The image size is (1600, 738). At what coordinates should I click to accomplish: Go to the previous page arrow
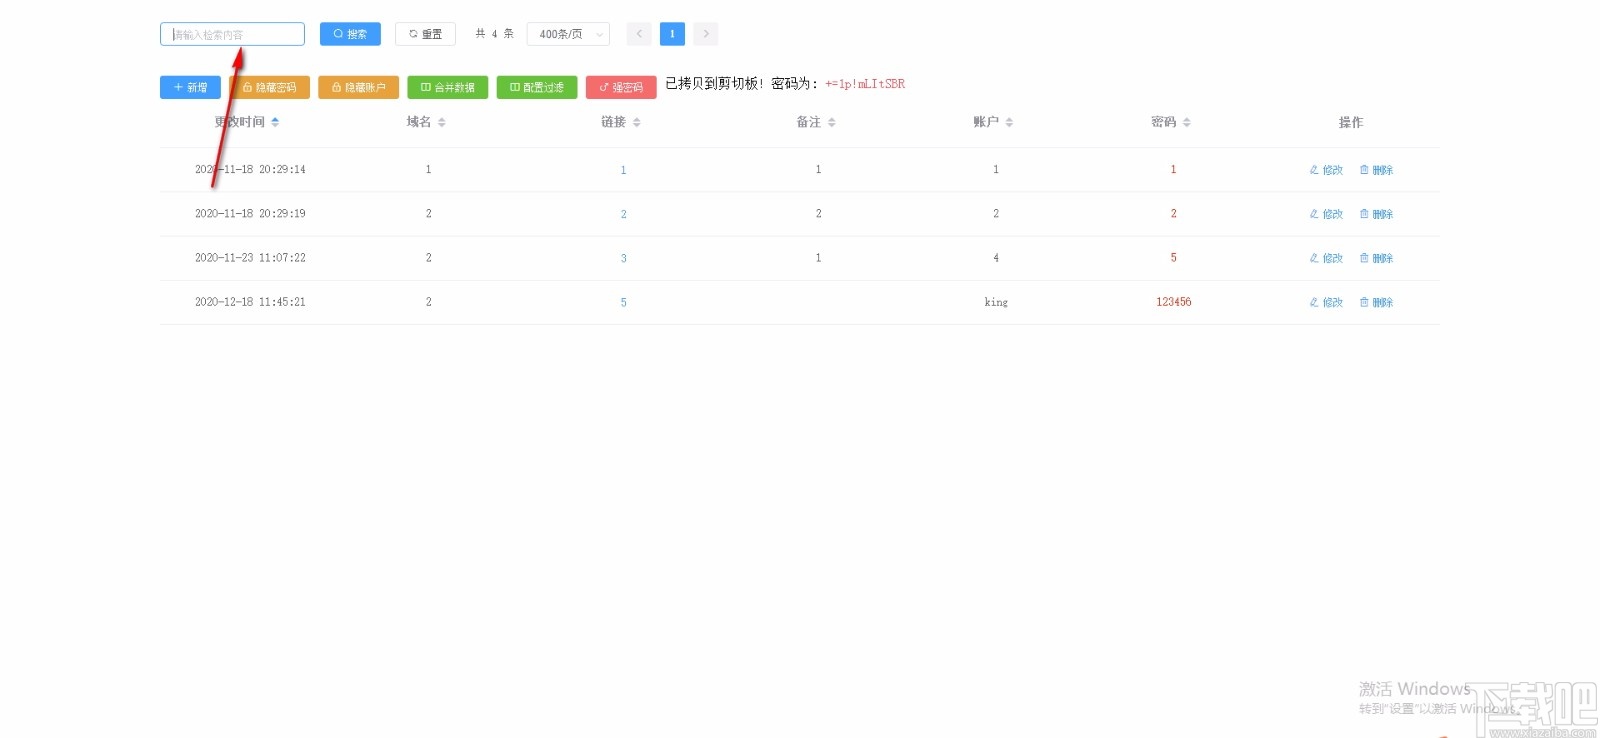tap(639, 34)
